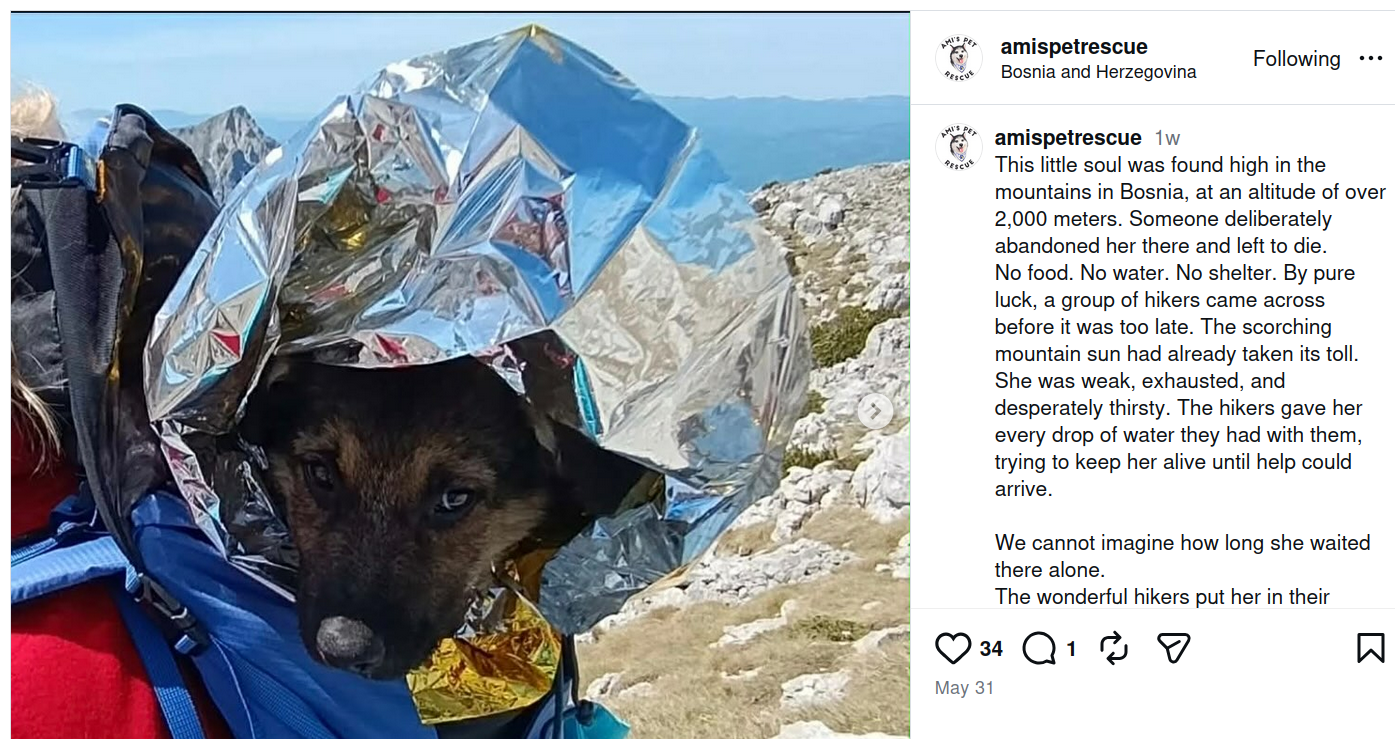The width and height of the screenshot is (1395, 739).
Task: Open amispetrescue username in header
Action: pos(1074,46)
